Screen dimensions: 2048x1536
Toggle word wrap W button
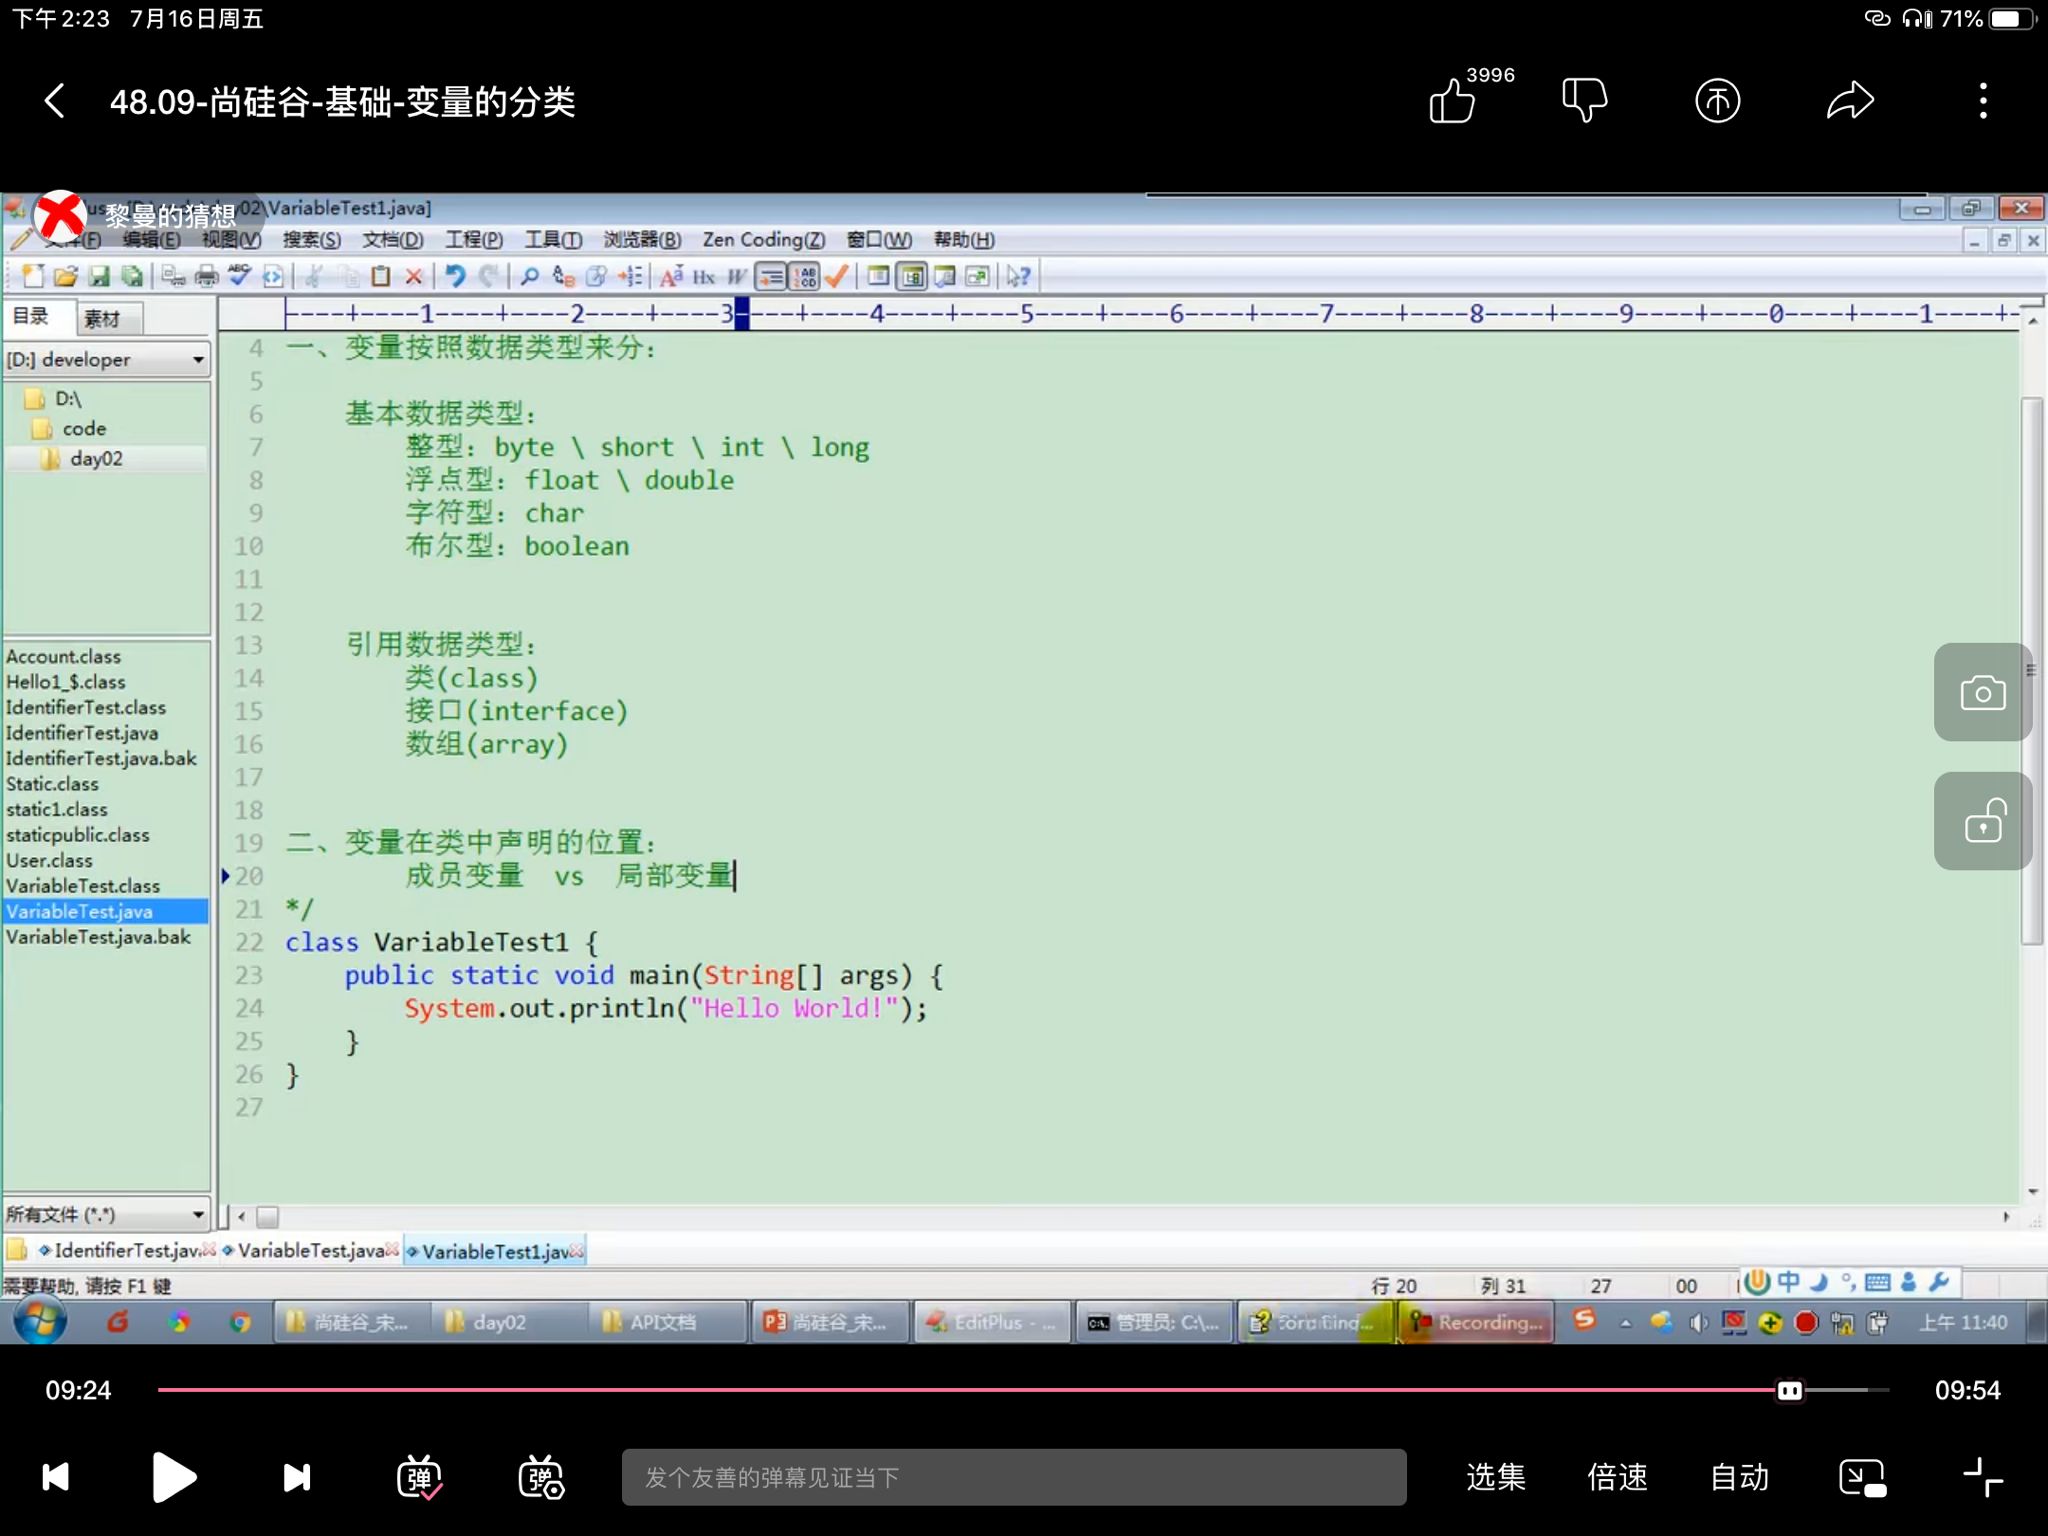click(737, 276)
